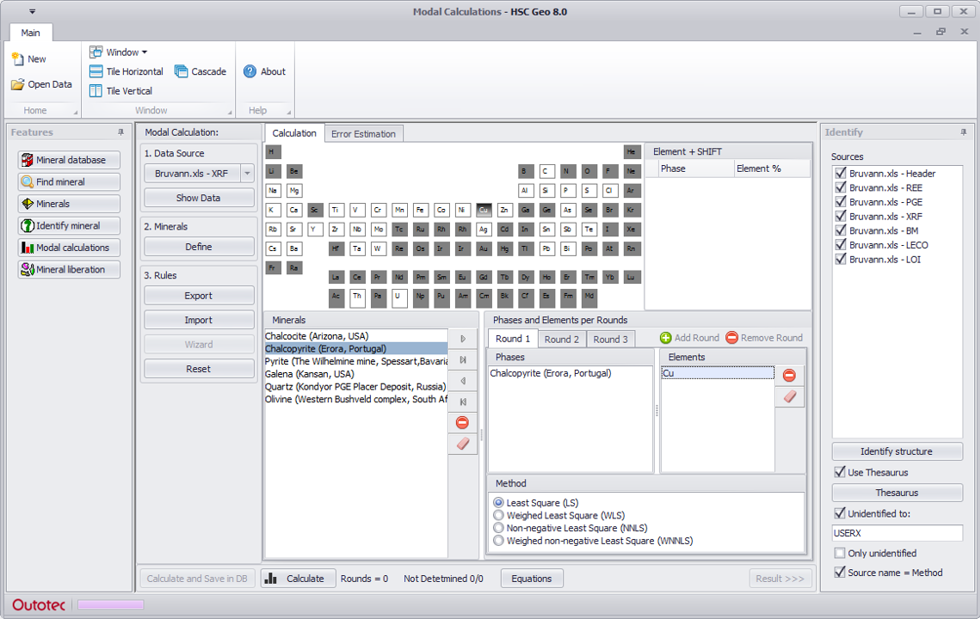Screen dimensions: 980x619
Task: Open the About help icon
Action: tap(250, 71)
